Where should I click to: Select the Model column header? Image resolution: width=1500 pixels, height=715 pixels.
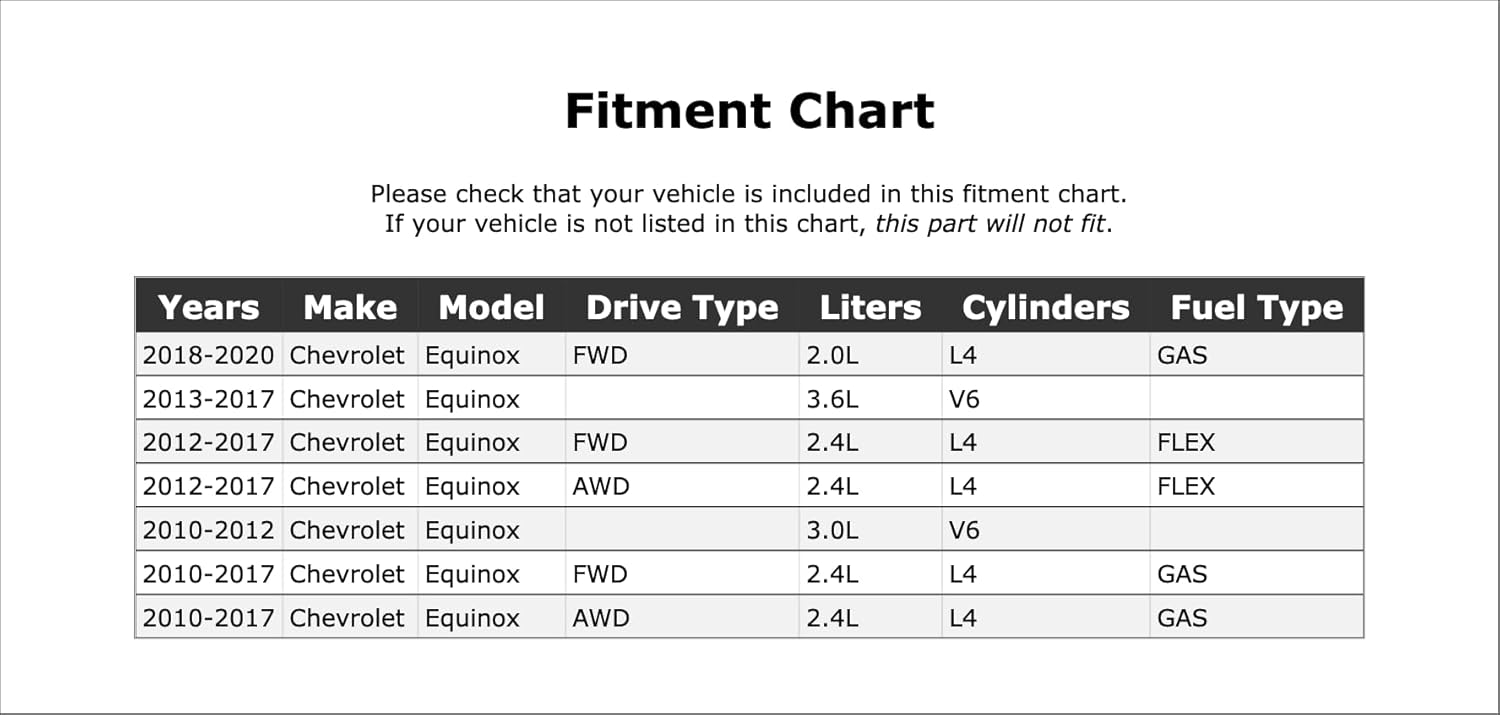pyautogui.click(x=491, y=308)
